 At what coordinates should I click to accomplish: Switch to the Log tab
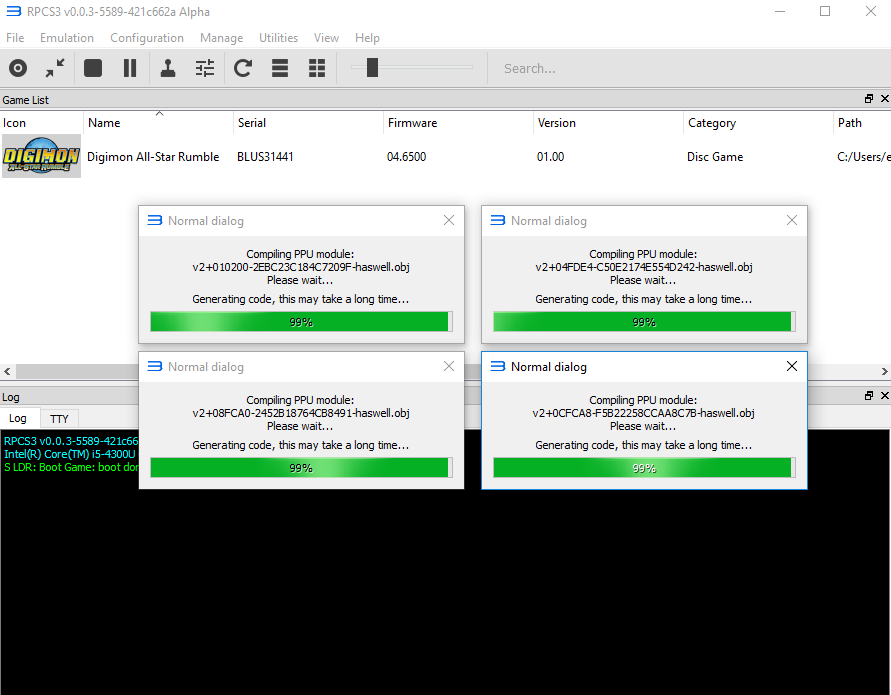click(x=18, y=418)
